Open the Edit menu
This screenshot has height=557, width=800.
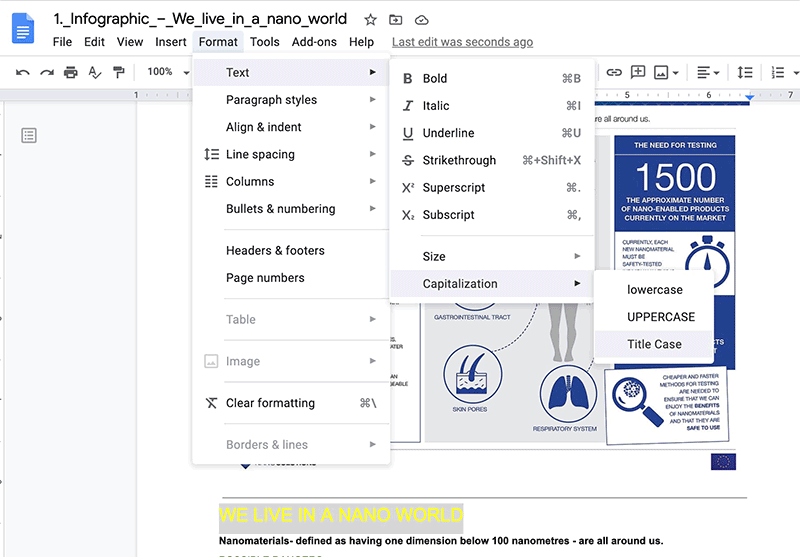[94, 42]
